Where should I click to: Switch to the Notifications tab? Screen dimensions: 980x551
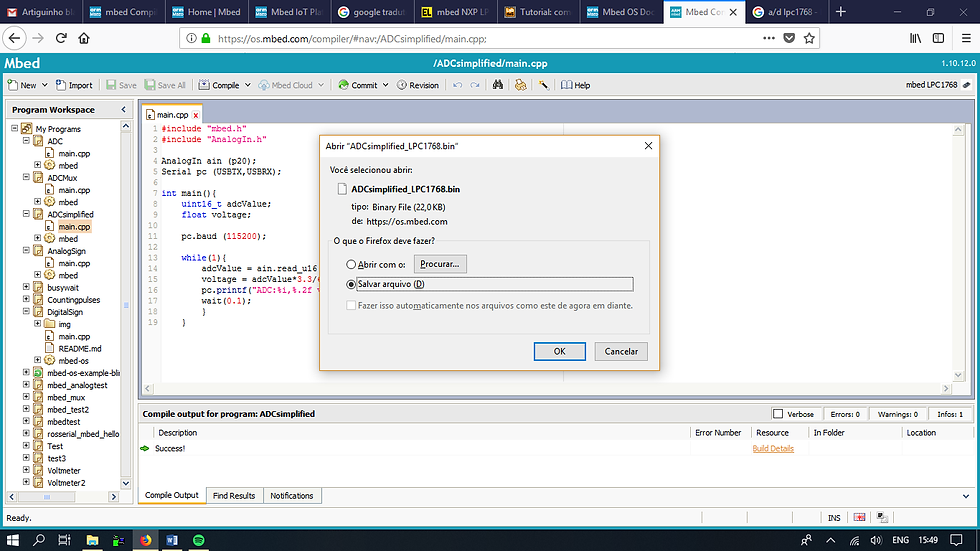click(x=291, y=495)
